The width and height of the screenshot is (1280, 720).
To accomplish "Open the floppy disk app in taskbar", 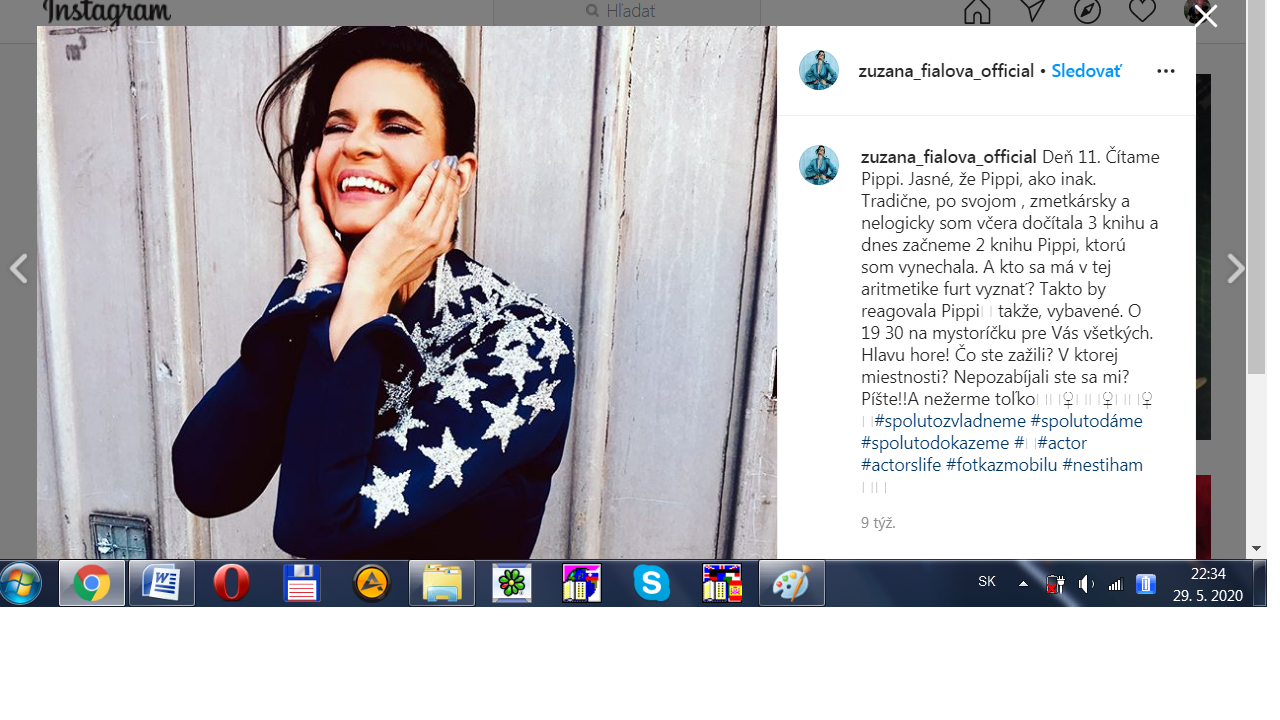I will [x=301, y=583].
